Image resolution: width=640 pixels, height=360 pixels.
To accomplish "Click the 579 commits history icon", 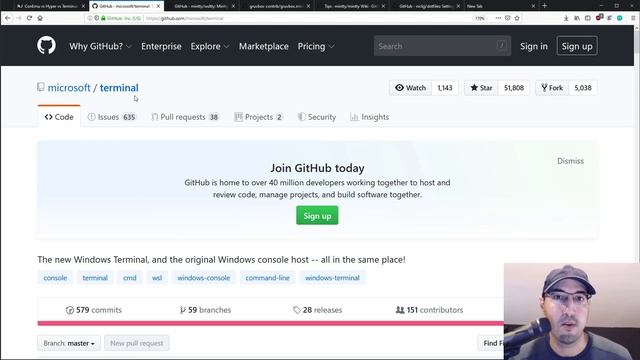I will coord(70,310).
